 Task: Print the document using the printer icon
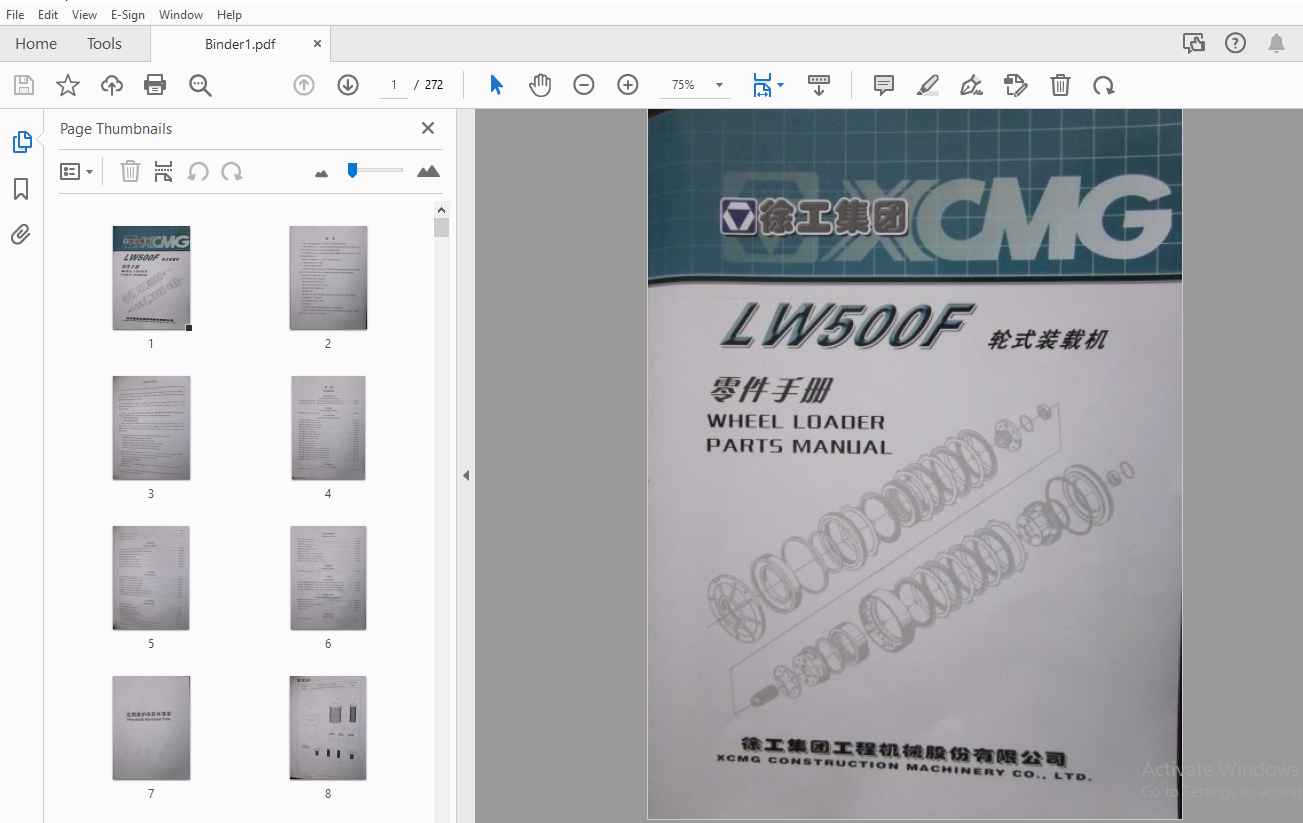click(155, 85)
